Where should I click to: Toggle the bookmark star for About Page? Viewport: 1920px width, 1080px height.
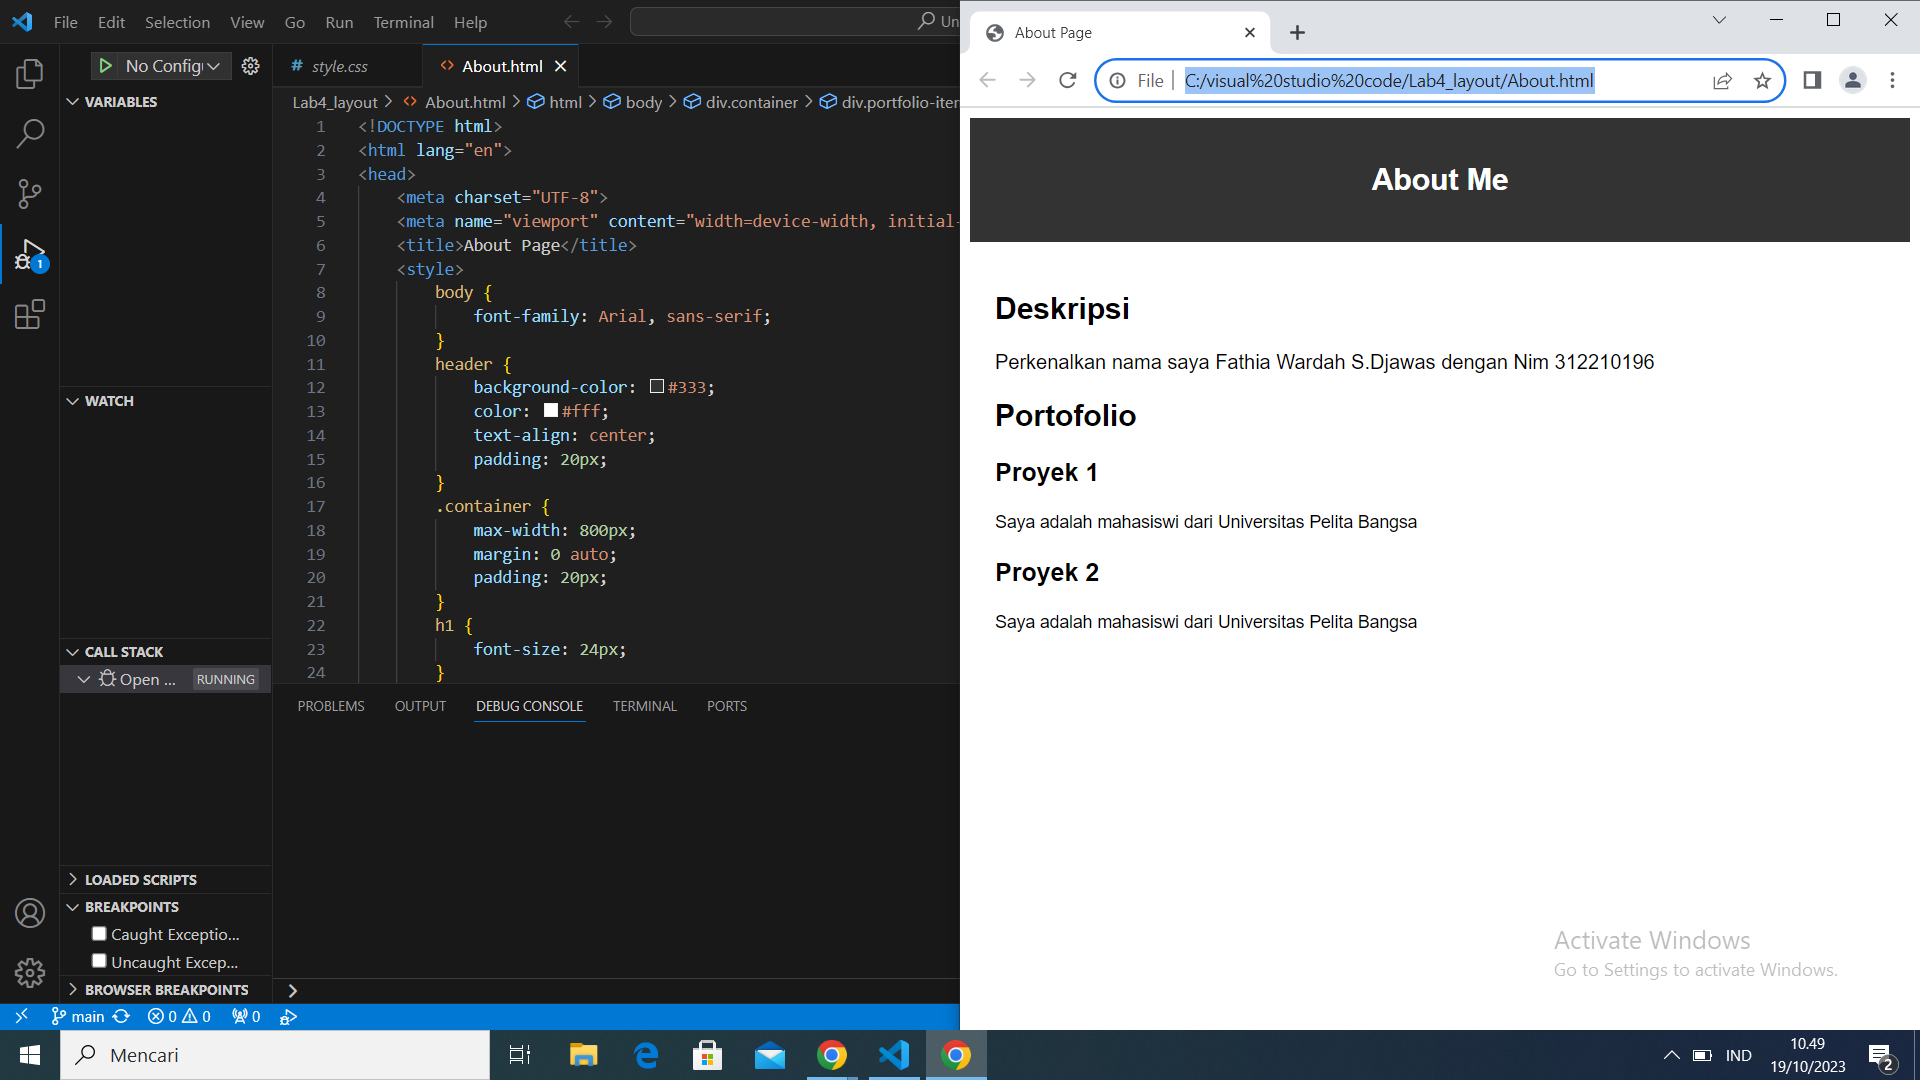pyautogui.click(x=1762, y=81)
